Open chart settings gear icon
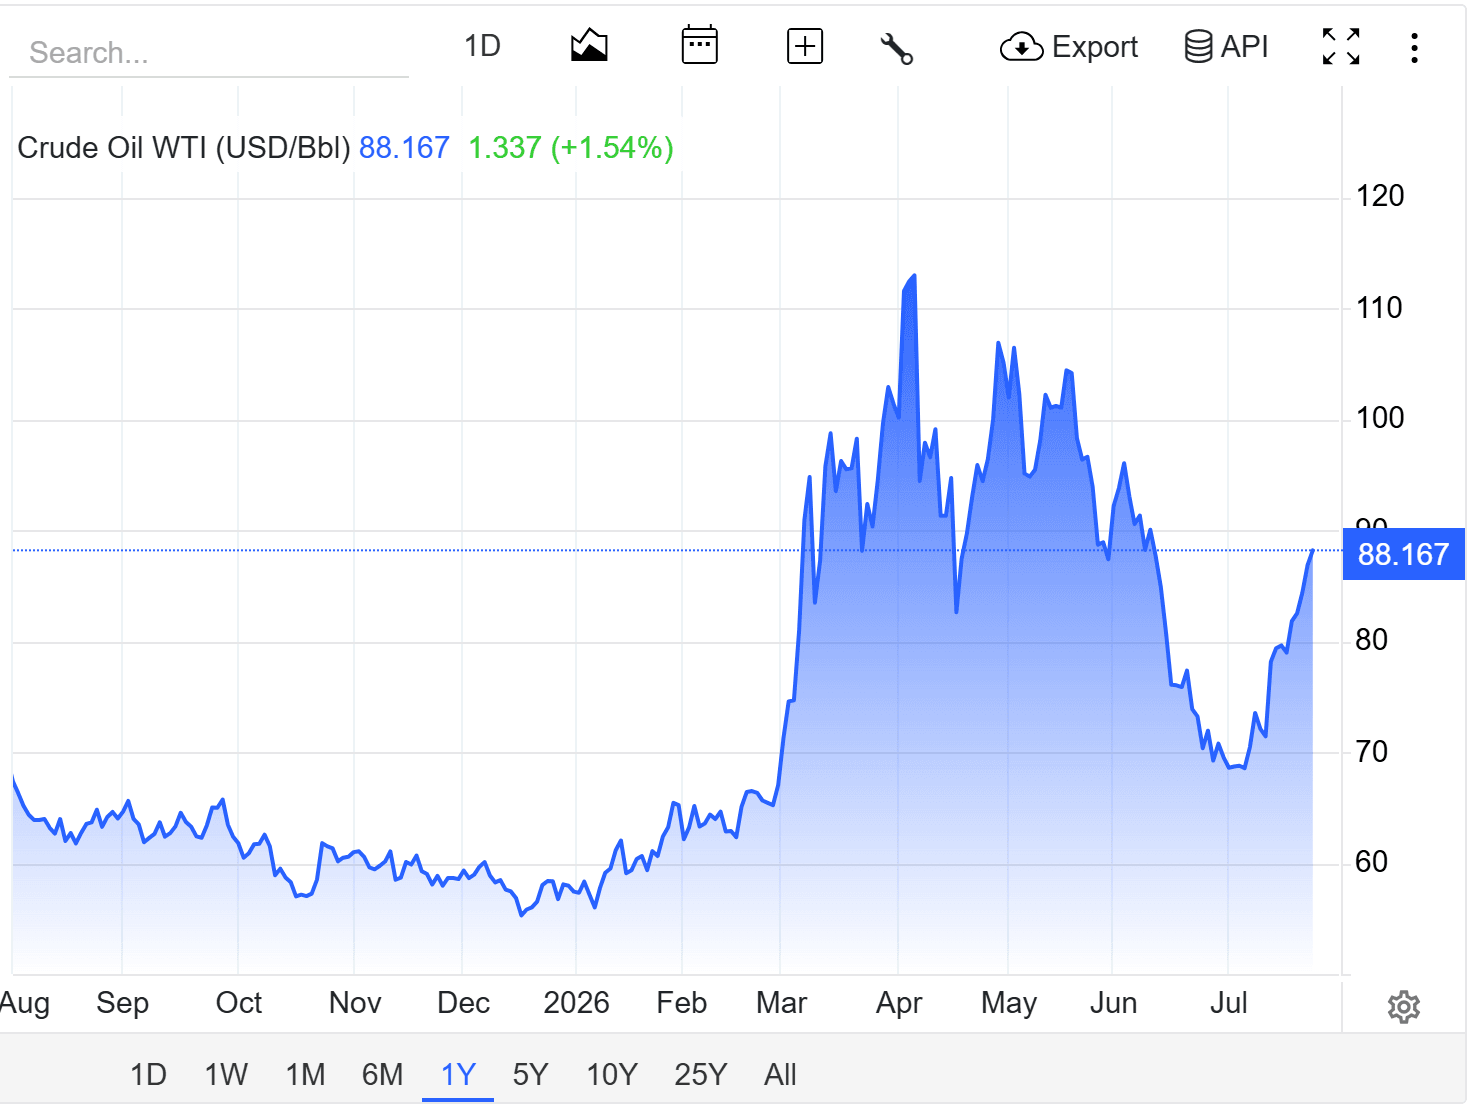This screenshot has width=1470, height=1106. 1404,1007
